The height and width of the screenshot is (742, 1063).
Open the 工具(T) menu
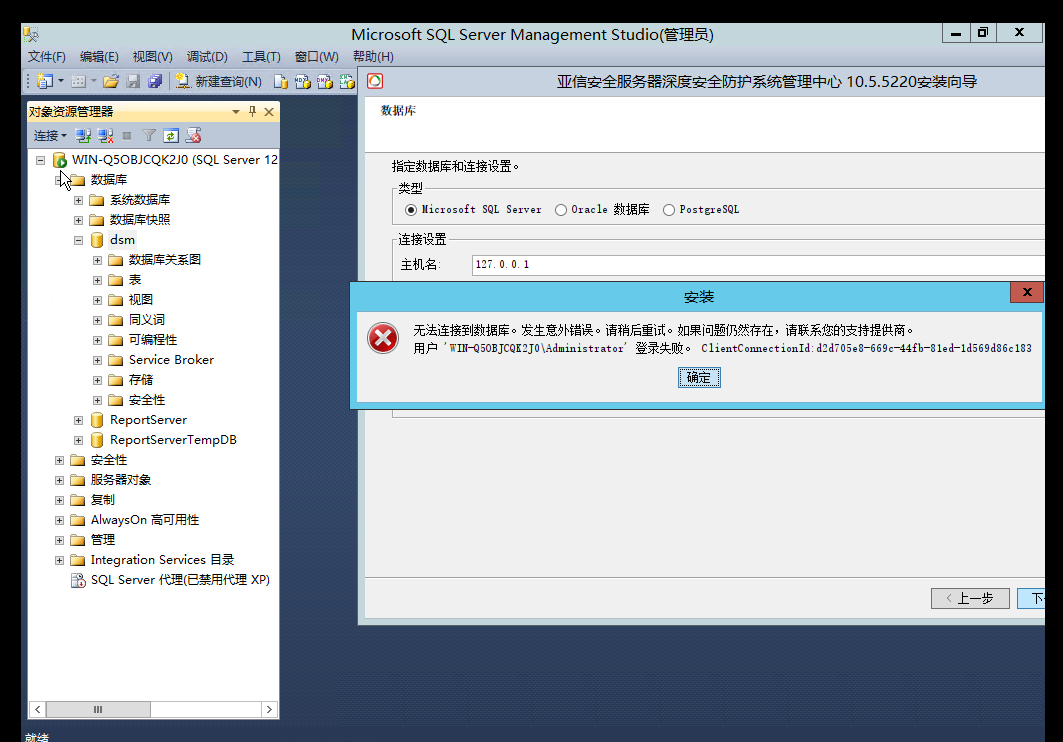tap(261, 57)
